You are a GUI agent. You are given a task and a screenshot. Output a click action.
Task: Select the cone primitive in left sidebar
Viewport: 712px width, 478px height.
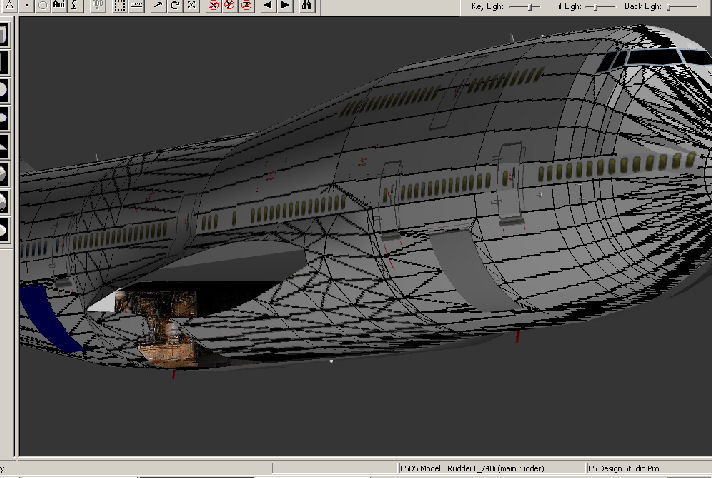coord(4,145)
